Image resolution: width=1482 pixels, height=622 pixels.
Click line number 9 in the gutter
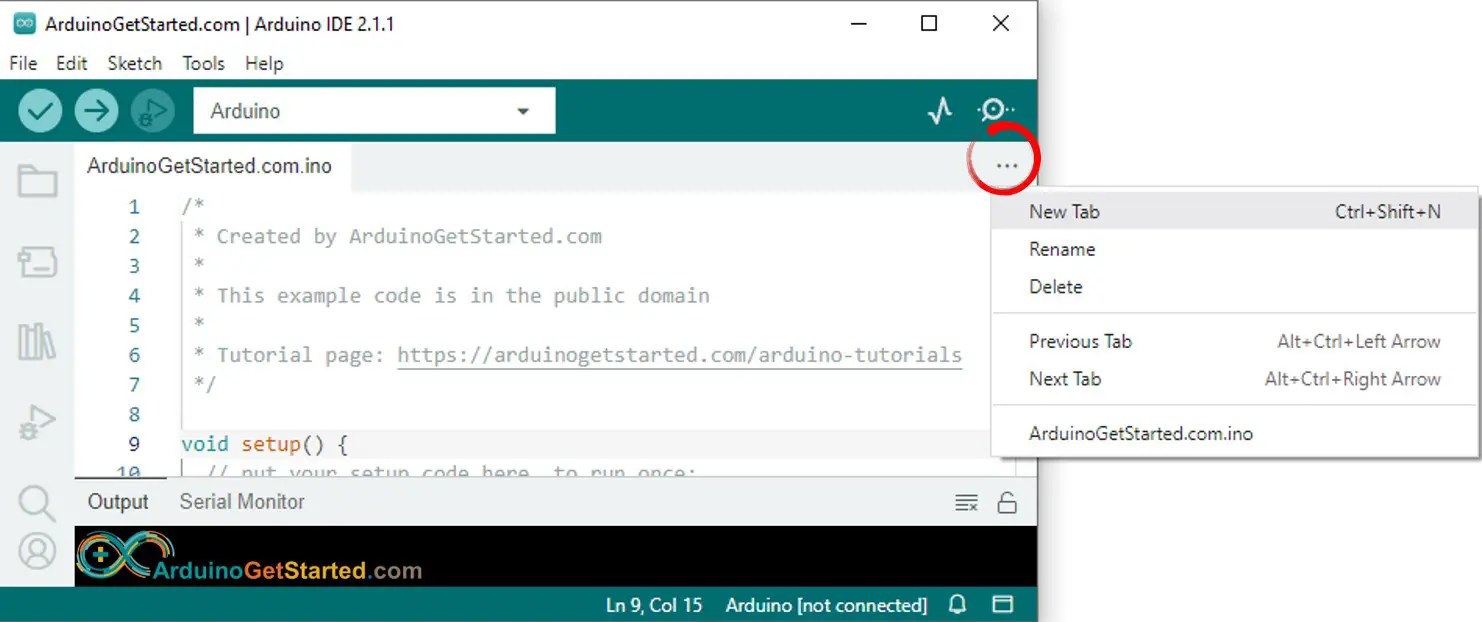[134, 444]
